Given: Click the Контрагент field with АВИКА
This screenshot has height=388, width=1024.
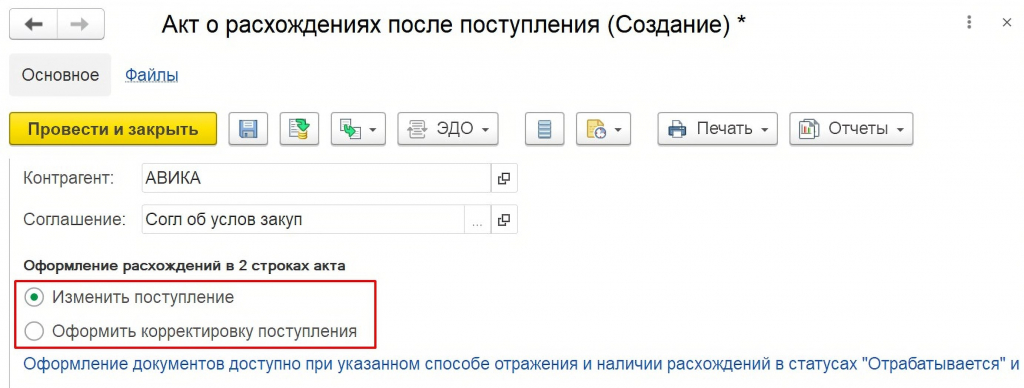Looking at the screenshot, I should pos(315,178).
